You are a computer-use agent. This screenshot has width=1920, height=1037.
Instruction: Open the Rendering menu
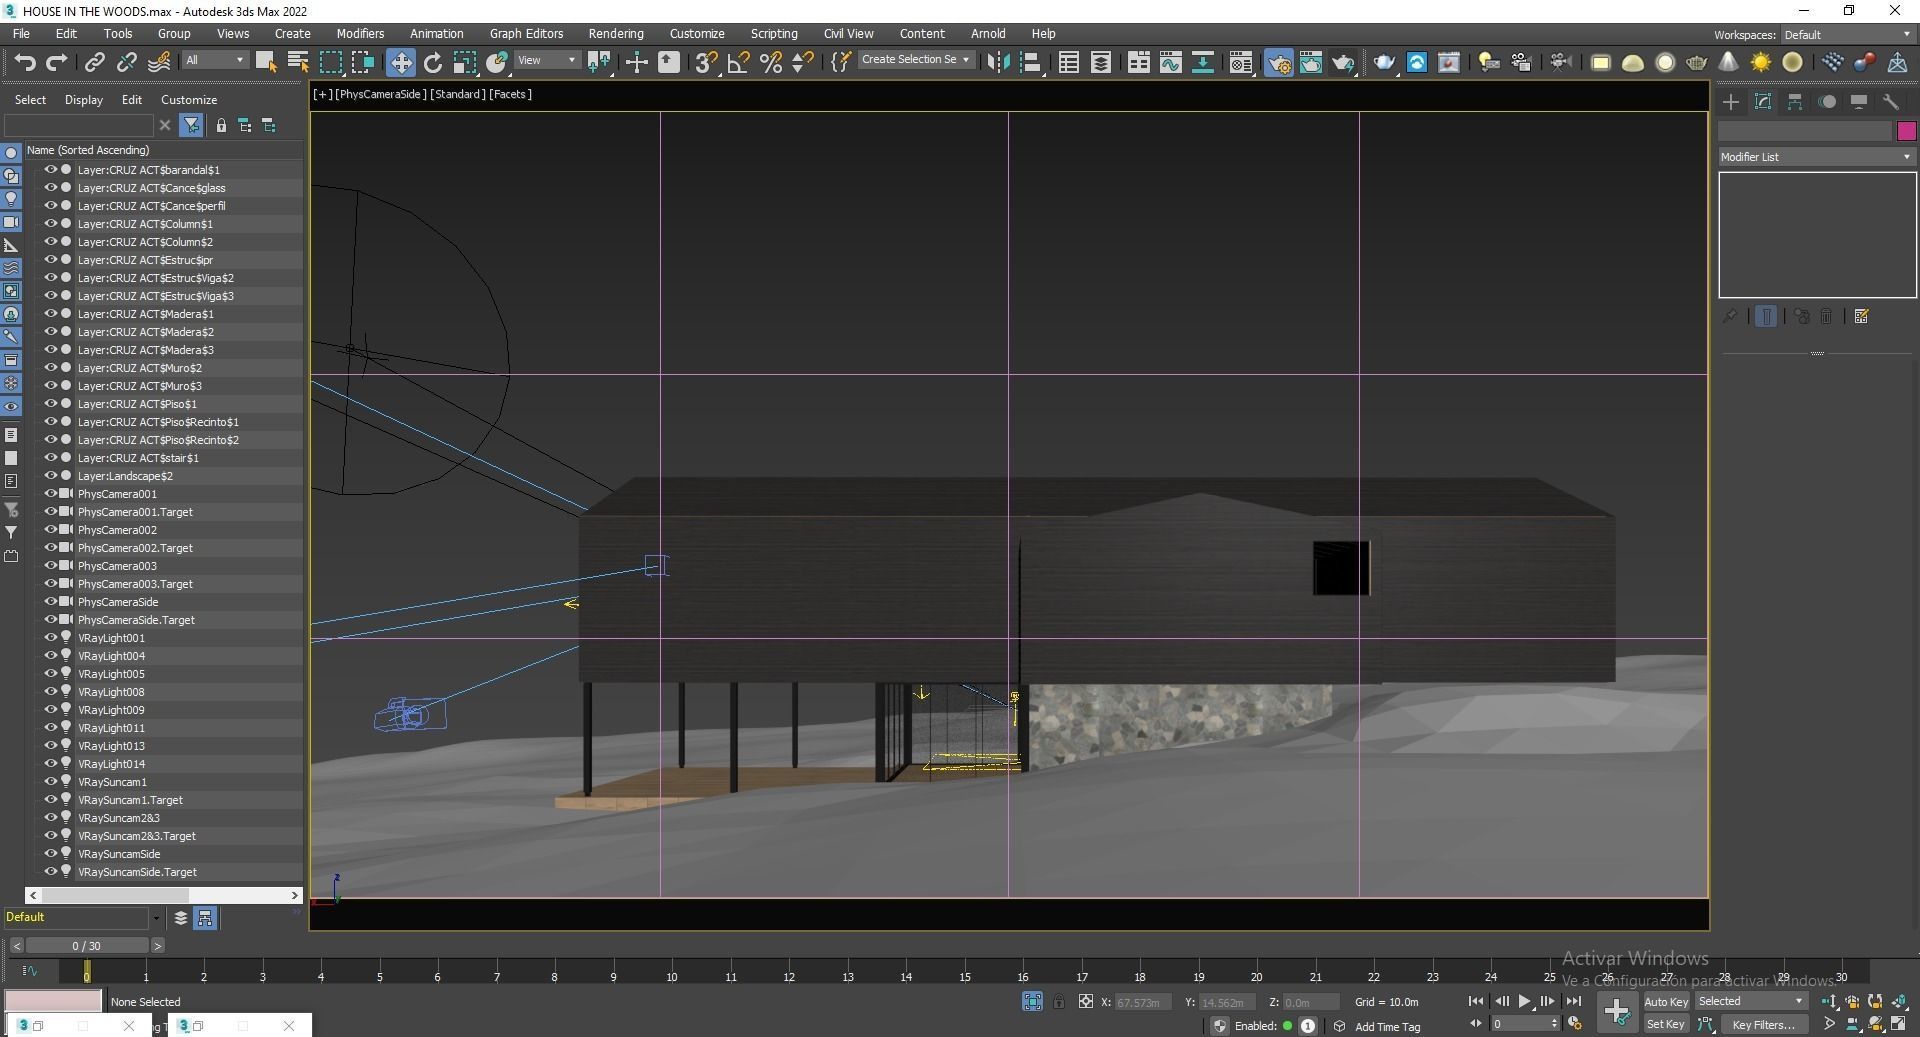[616, 33]
